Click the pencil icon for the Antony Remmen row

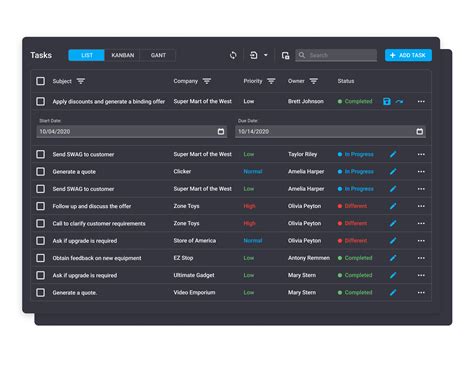pos(393,258)
